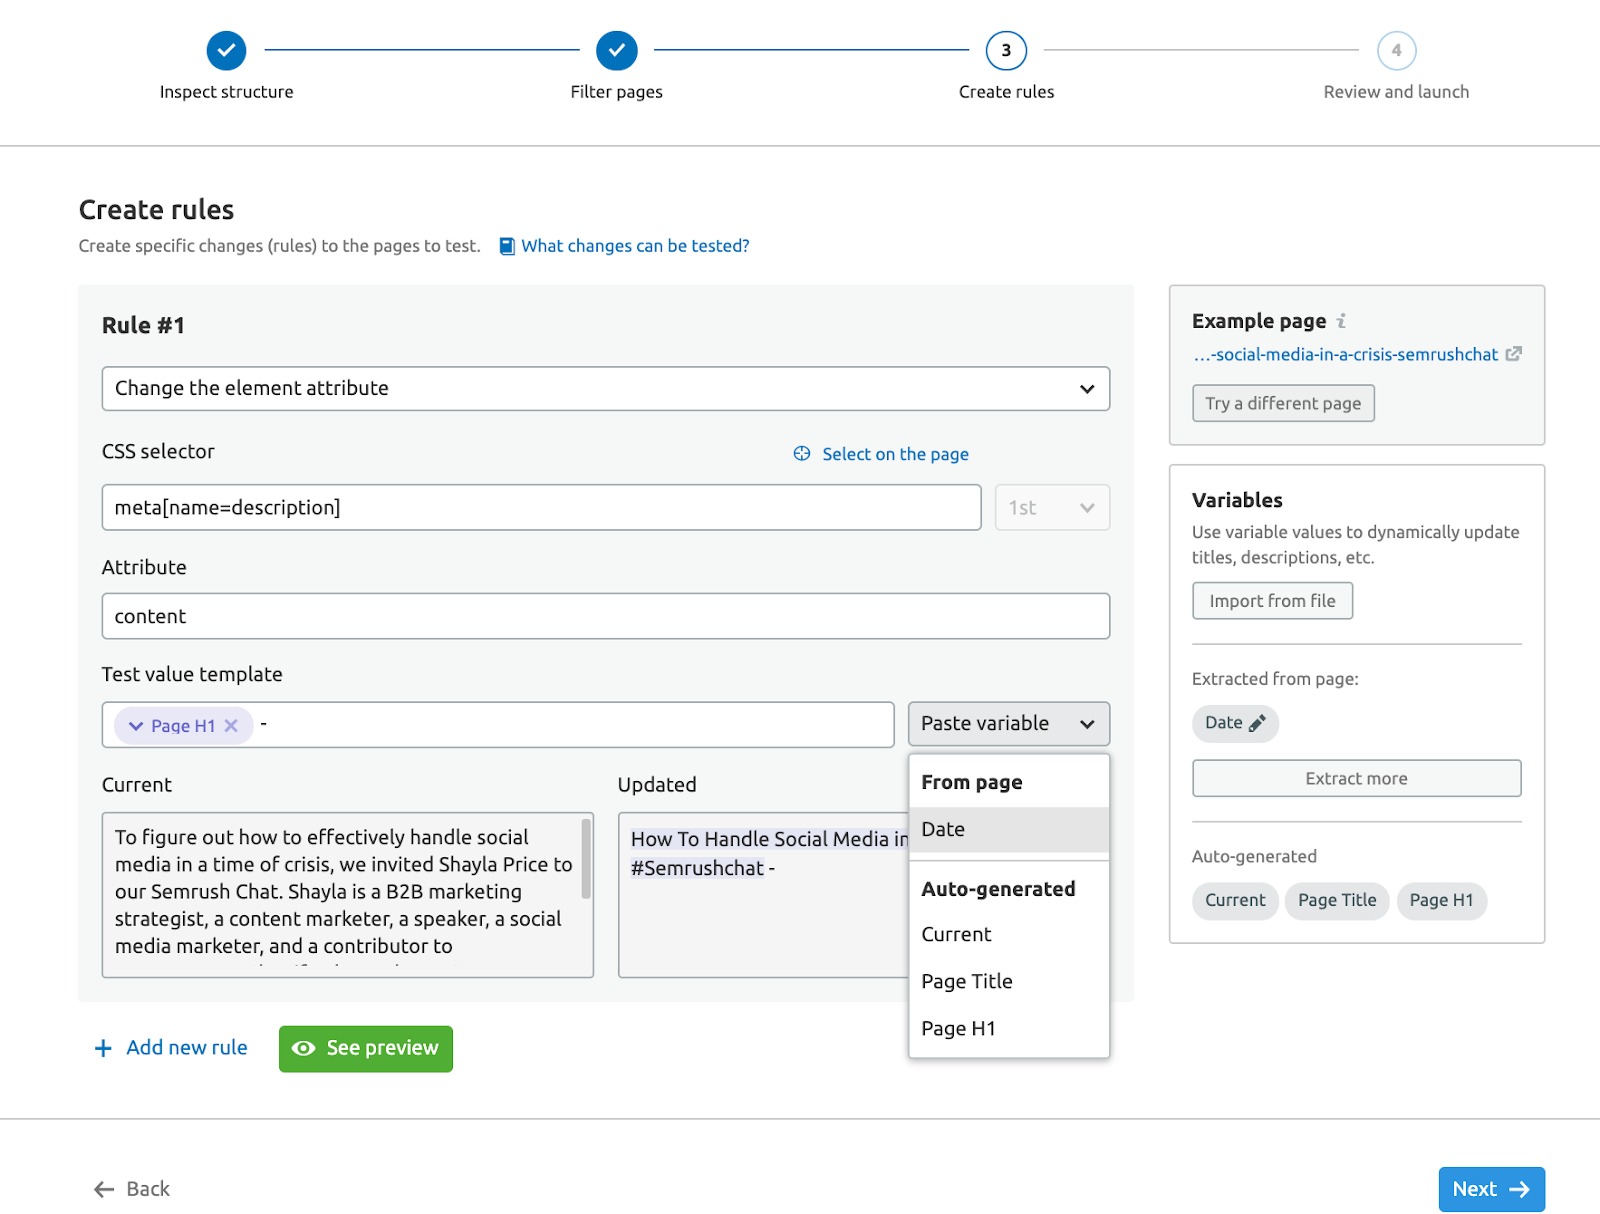The width and height of the screenshot is (1600, 1214).
Task: Click into the CSS selector input field
Action: (540, 508)
